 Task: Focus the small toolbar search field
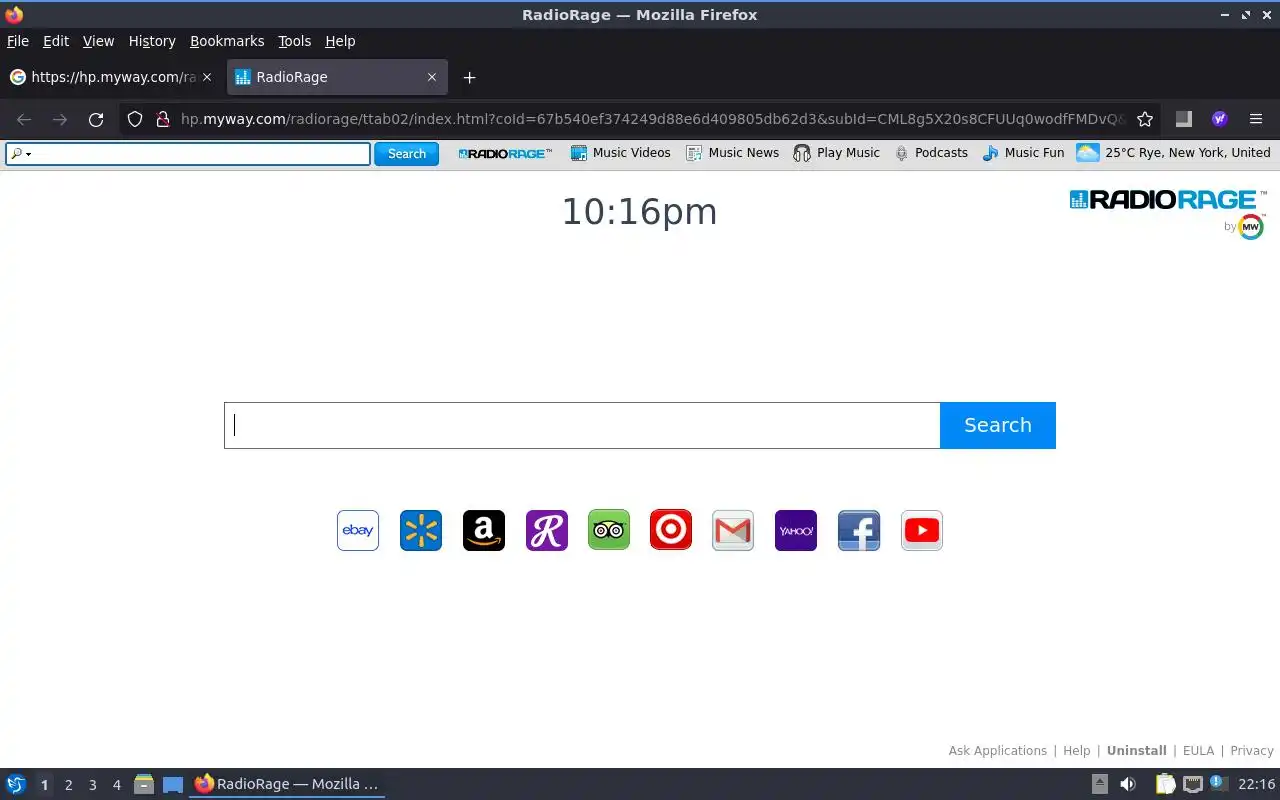click(x=188, y=154)
